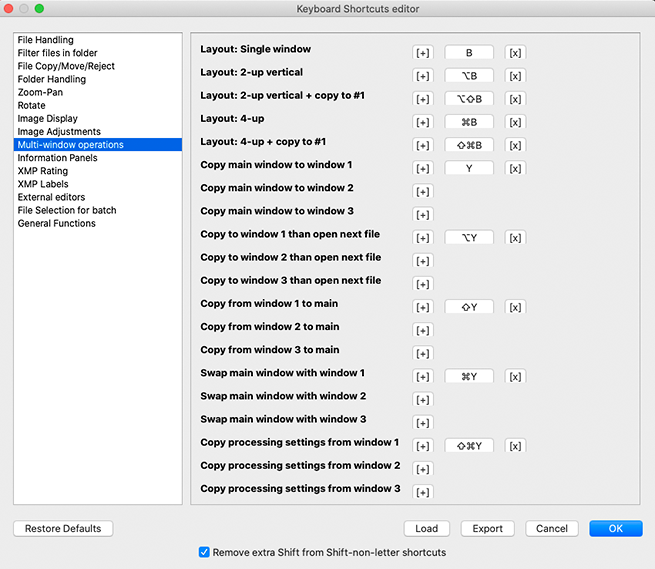The width and height of the screenshot is (655, 569).
Task: Add shortcut for Copy processing settings from window 3
Action: tap(423, 492)
